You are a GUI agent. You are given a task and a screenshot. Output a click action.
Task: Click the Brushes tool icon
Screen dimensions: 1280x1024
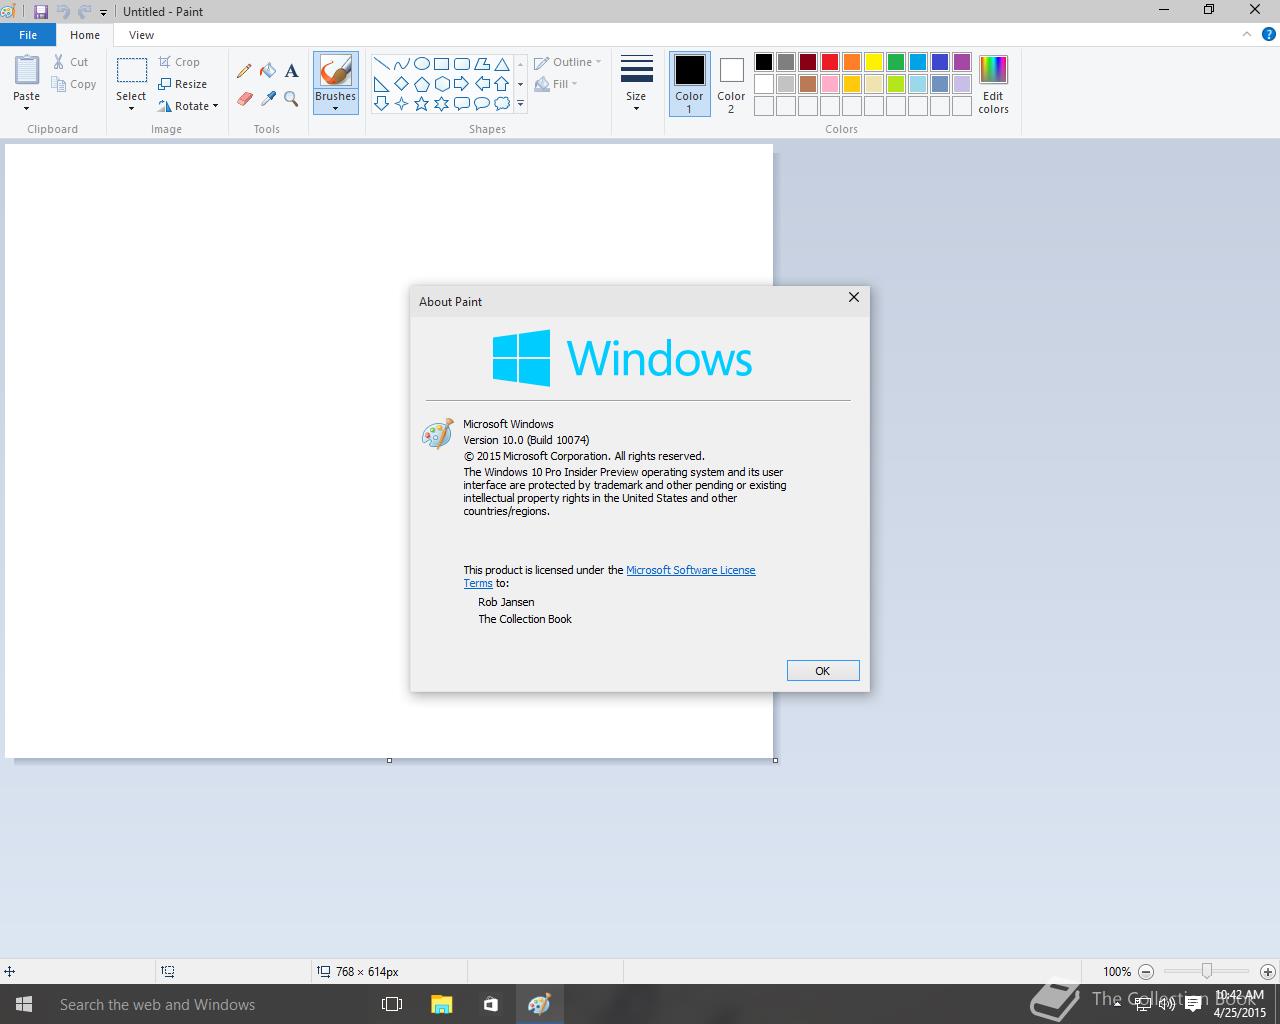point(335,71)
